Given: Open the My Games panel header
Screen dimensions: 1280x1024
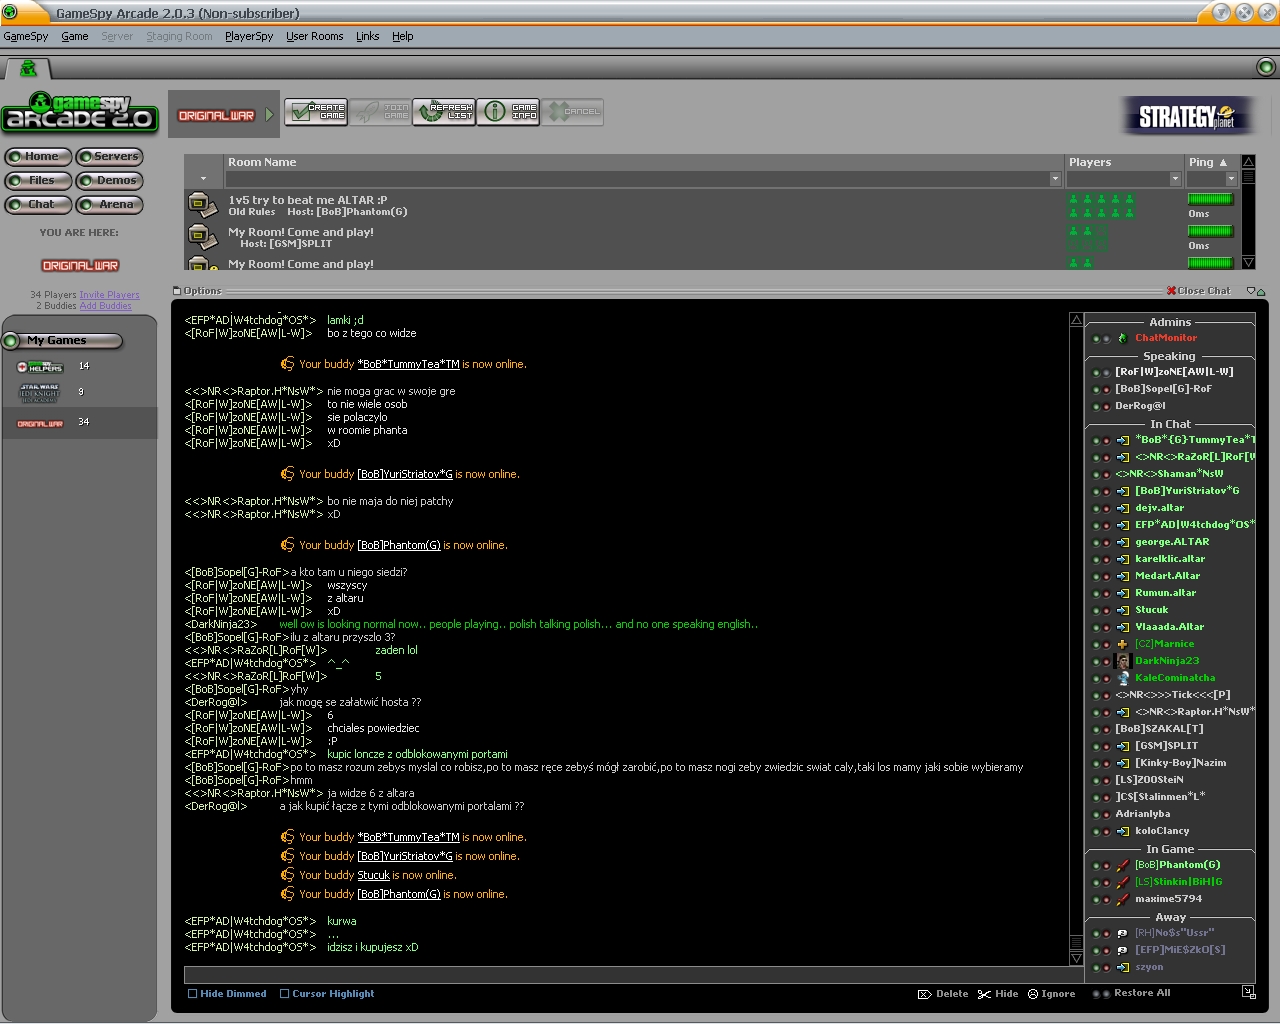Looking at the screenshot, I should pyautogui.click(x=62, y=341).
